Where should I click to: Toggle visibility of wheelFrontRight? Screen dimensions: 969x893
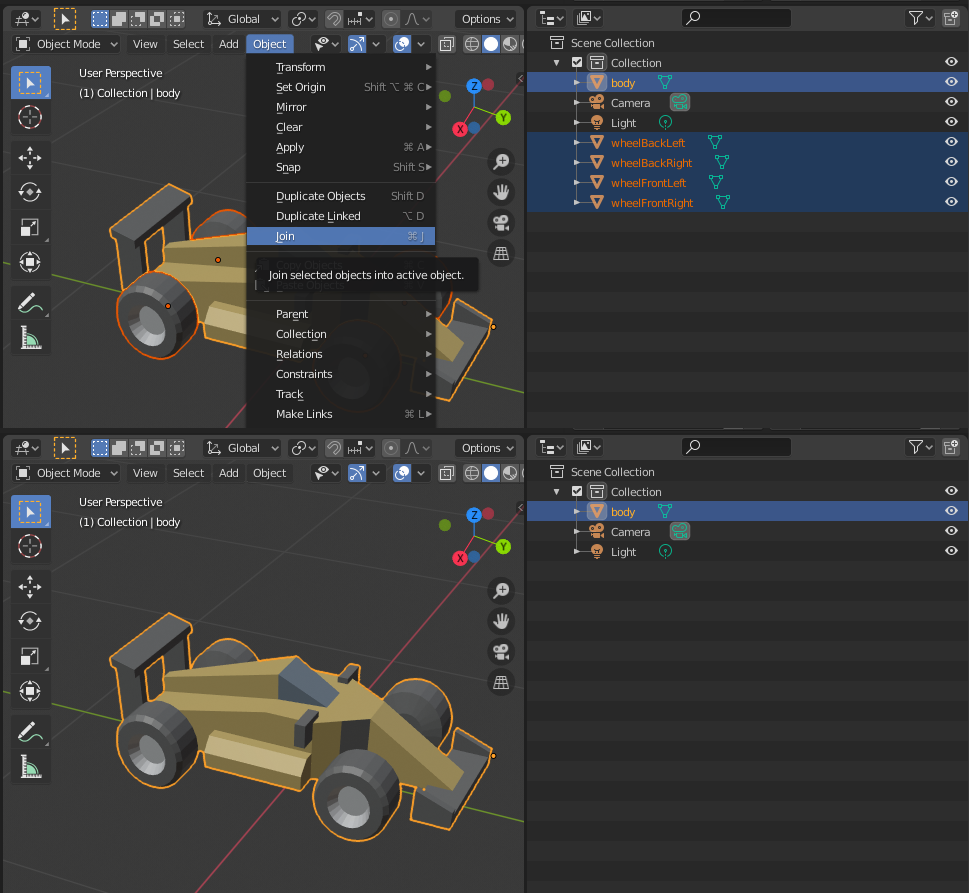[951, 202]
